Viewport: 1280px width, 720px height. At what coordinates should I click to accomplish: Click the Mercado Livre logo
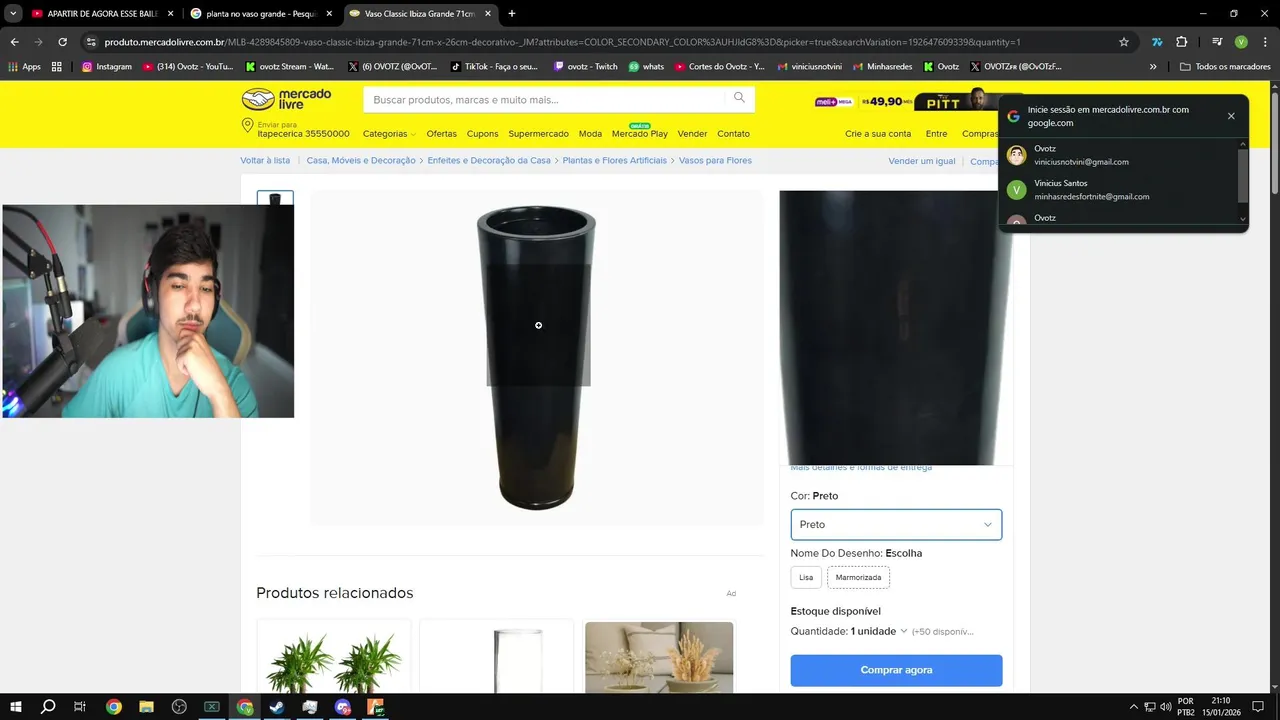286,99
